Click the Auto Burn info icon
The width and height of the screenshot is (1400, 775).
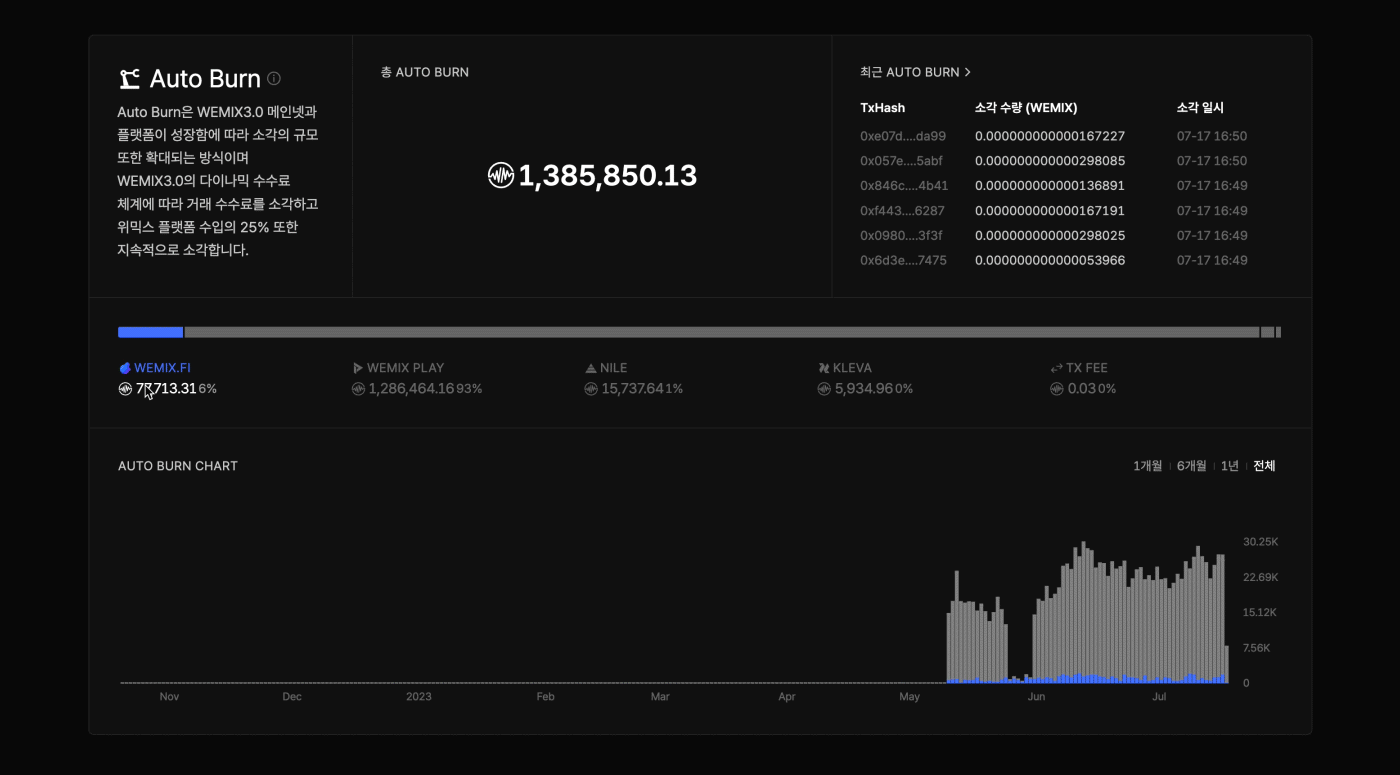pyautogui.click(x=274, y=79)
